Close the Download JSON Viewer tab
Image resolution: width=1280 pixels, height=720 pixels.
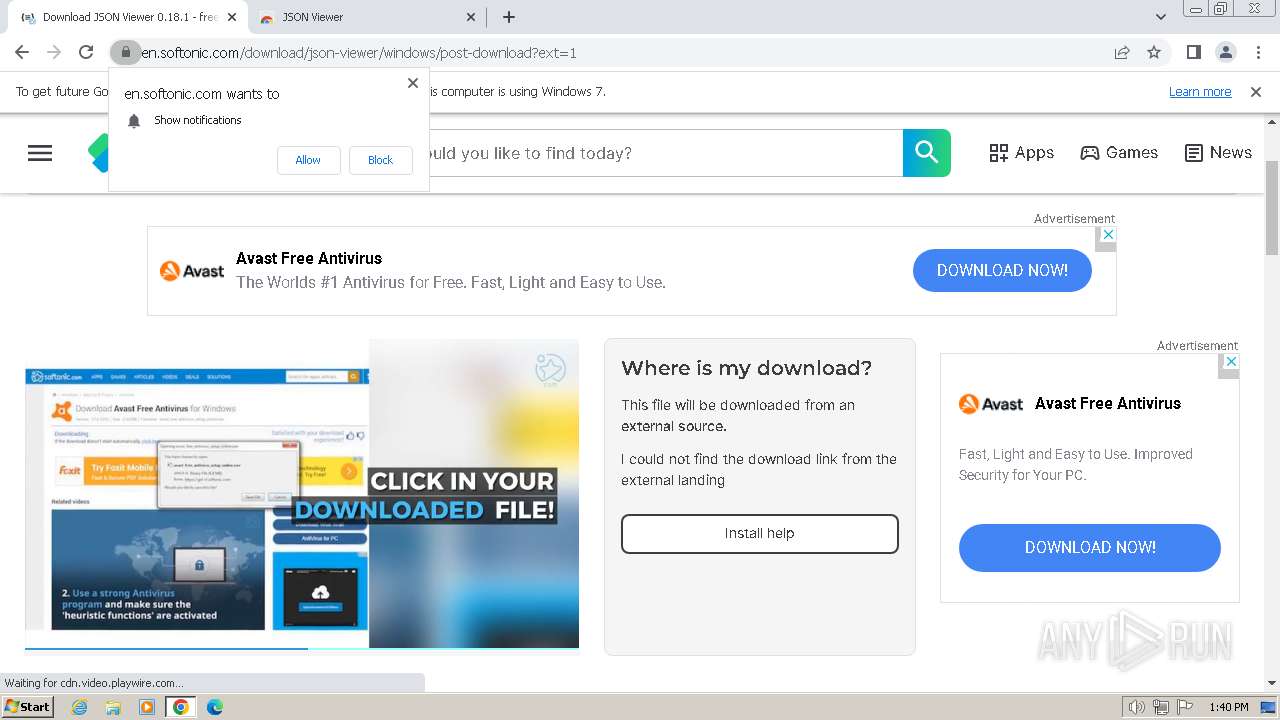coord(232,17)
